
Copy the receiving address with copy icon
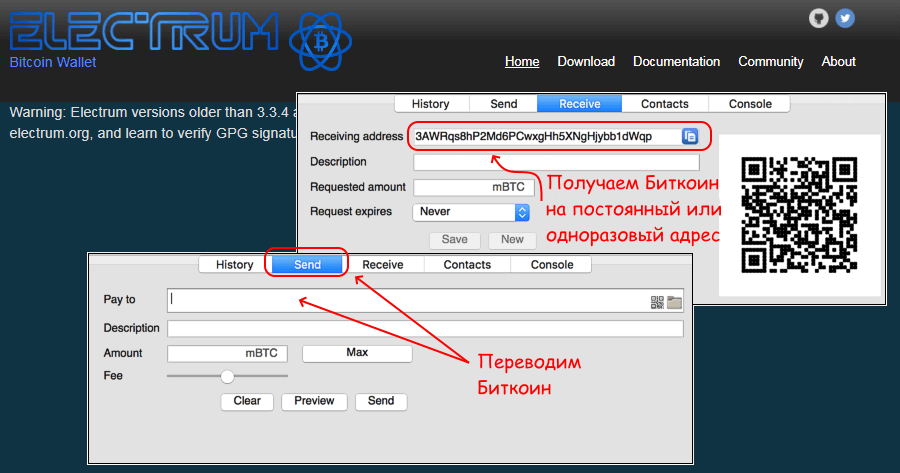[x=690, y=136]
